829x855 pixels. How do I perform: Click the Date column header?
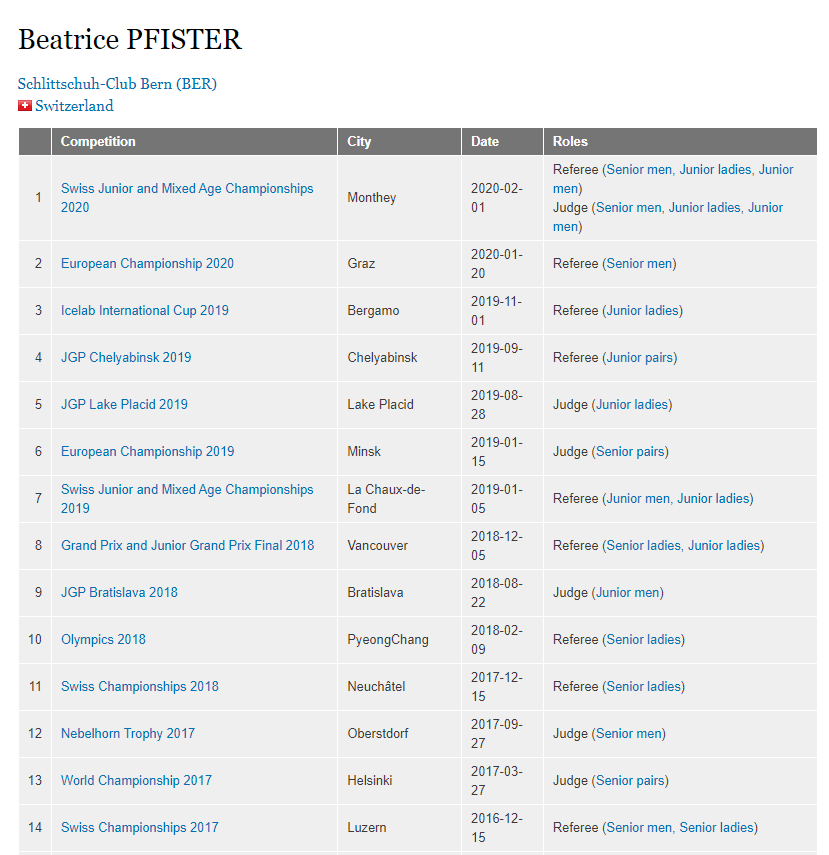click(x=485, y=142)
